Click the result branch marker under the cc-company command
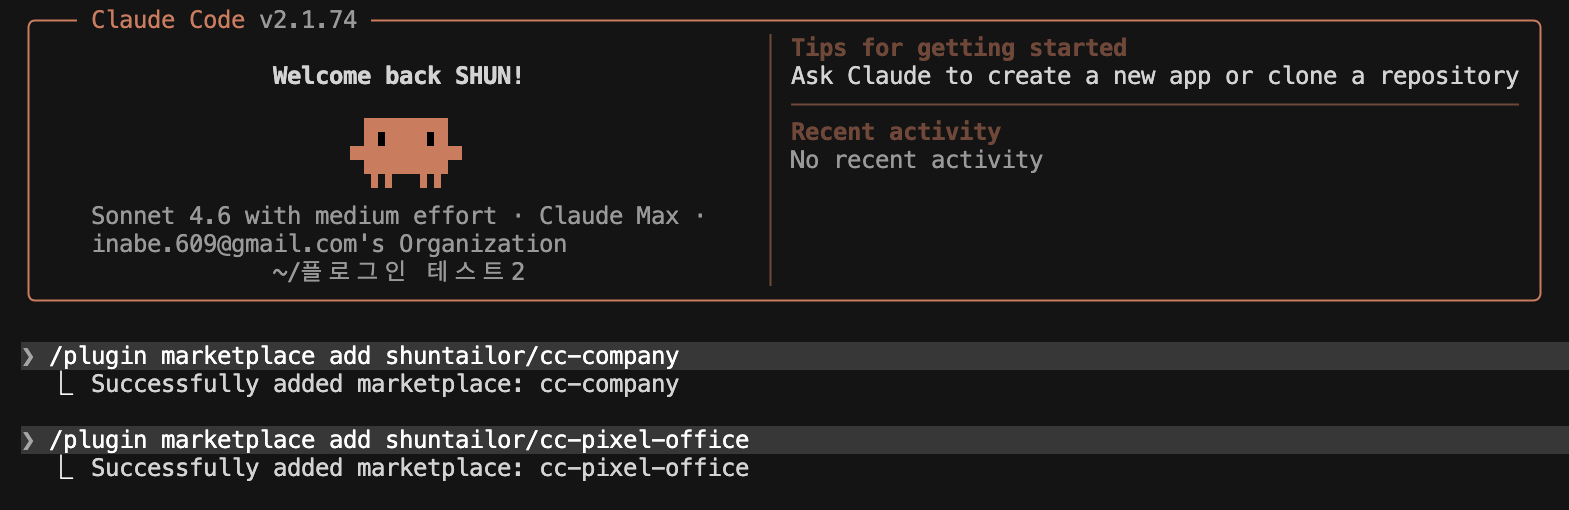 [x=66, y=384]
